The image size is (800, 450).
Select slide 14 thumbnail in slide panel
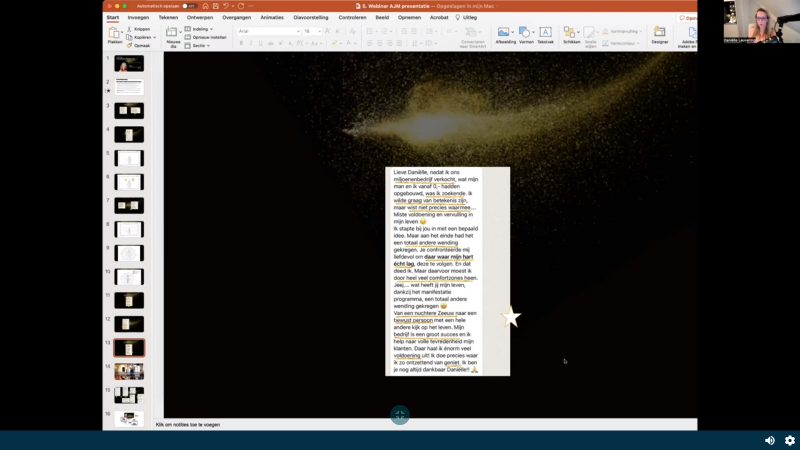coord(129,371)
